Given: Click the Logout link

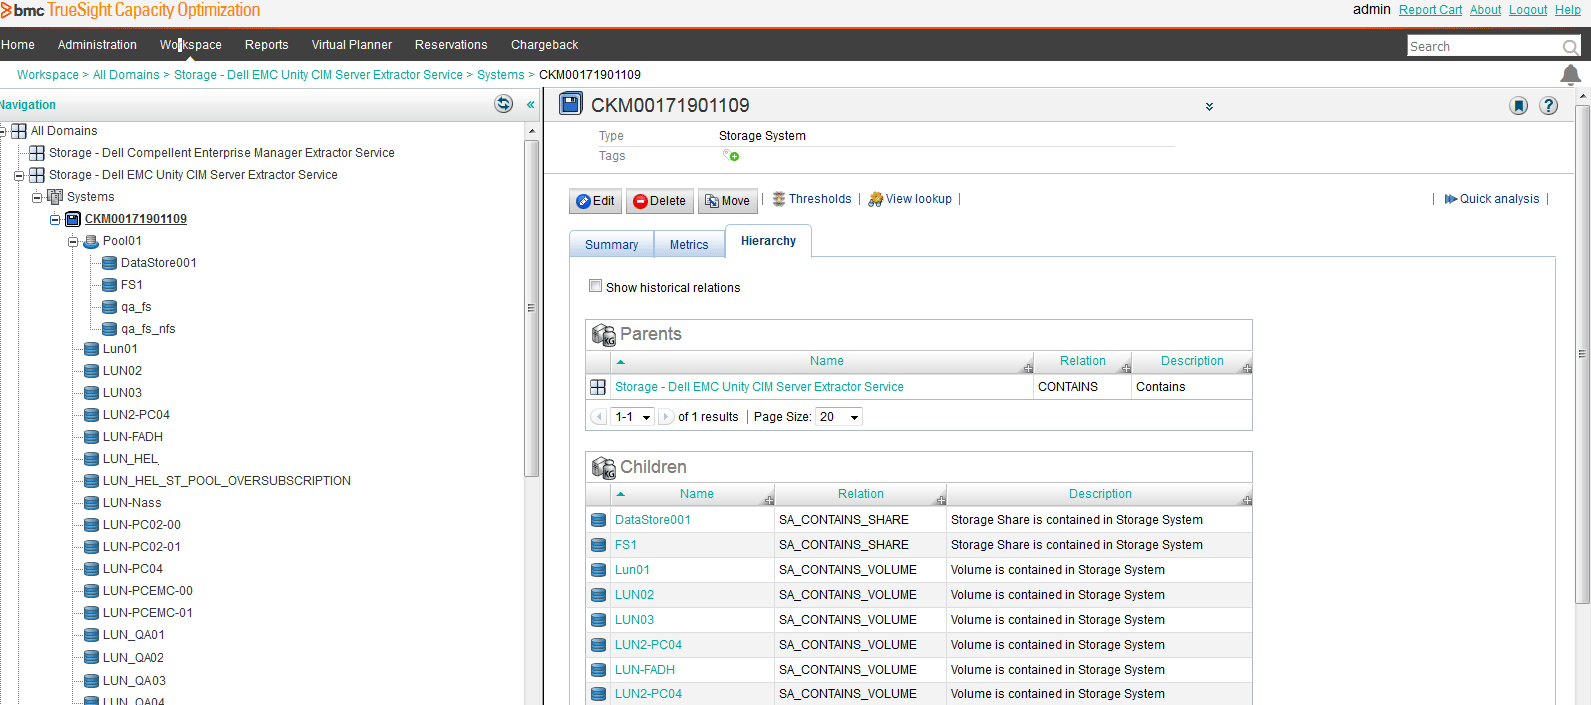Looking at the screenshot, I should (1528, 10).
